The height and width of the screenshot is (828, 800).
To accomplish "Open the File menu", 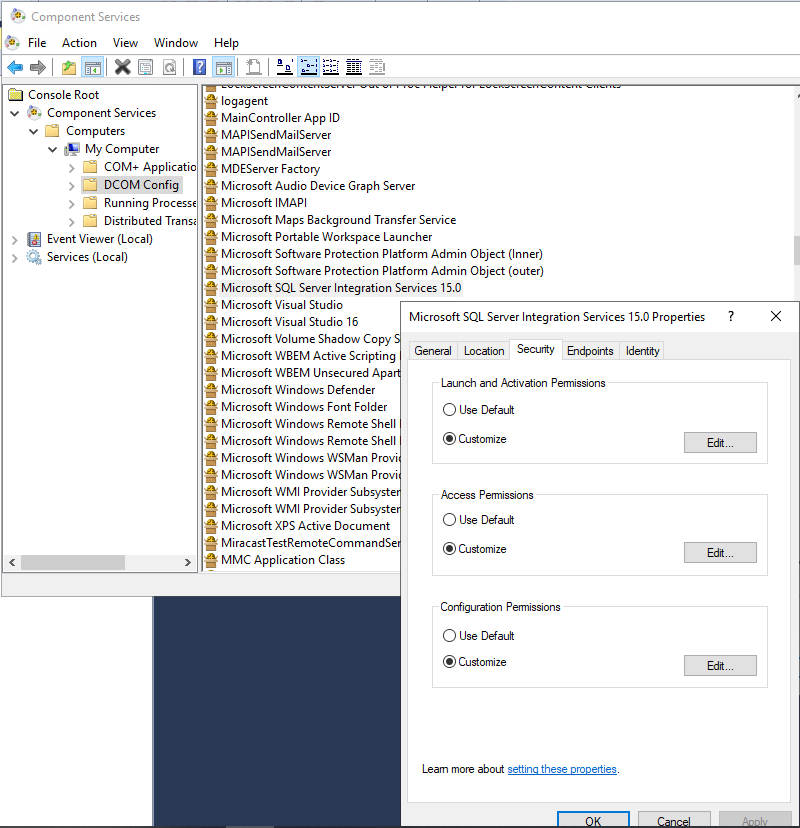I will click(x=37, y=43).
